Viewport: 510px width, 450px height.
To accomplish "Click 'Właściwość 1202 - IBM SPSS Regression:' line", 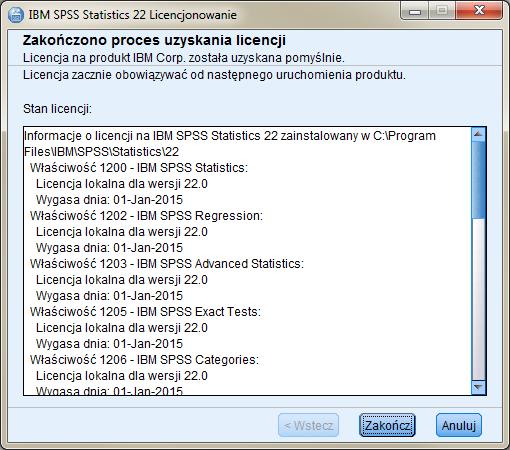I will click(x=146, y=216).
